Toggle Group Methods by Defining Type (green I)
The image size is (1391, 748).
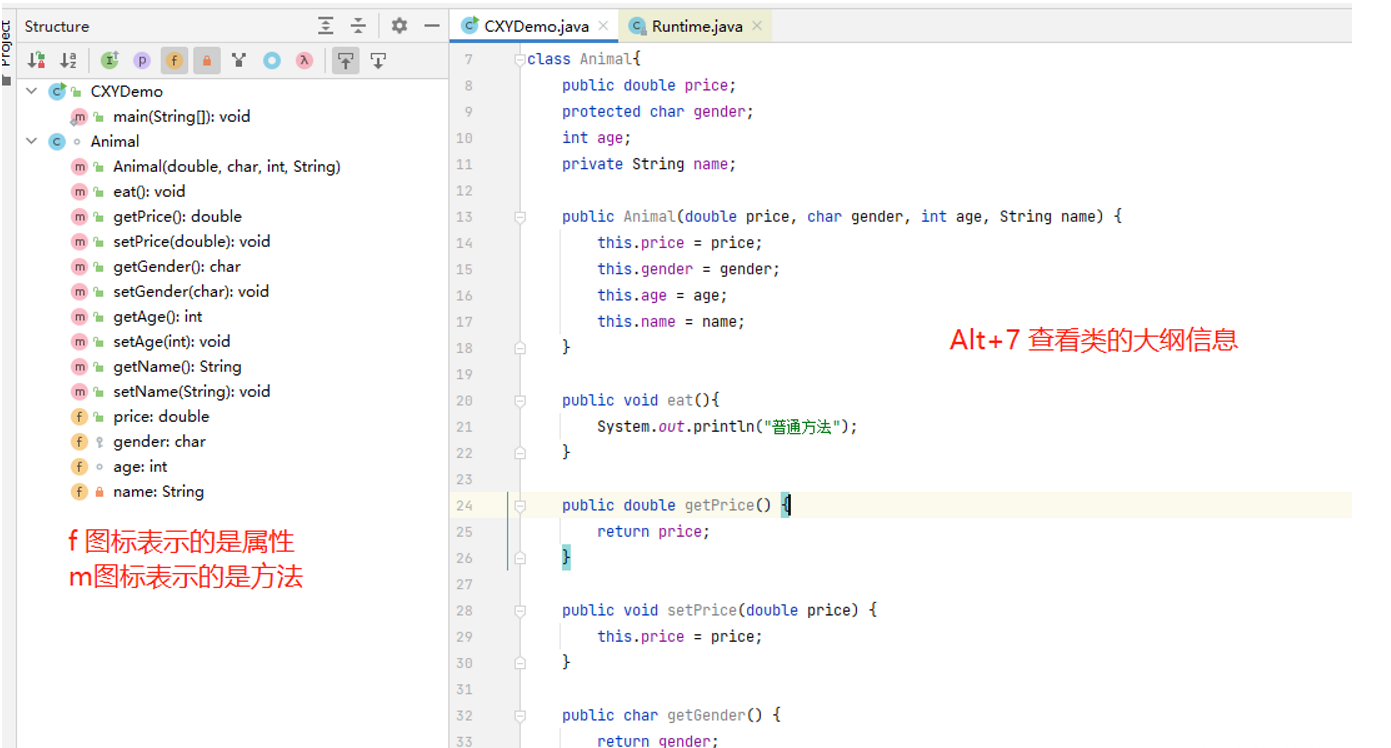point(110,61)
